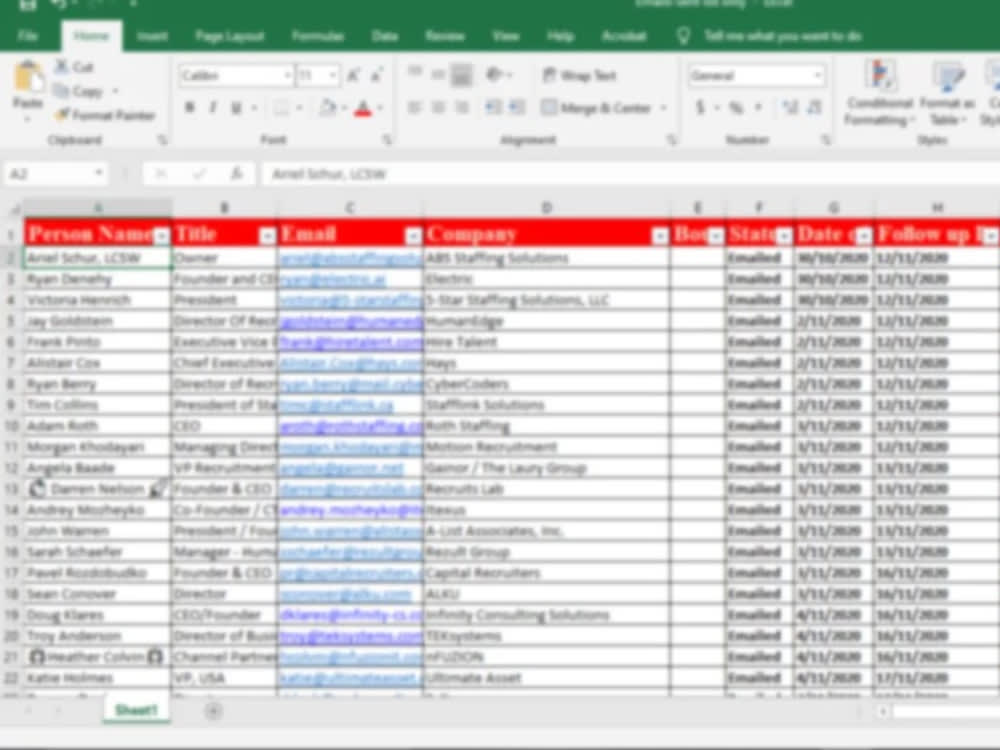This screenshot has height=750, width=1000.
Task: Decrease font size with the small A
Action: click(376, 76)
